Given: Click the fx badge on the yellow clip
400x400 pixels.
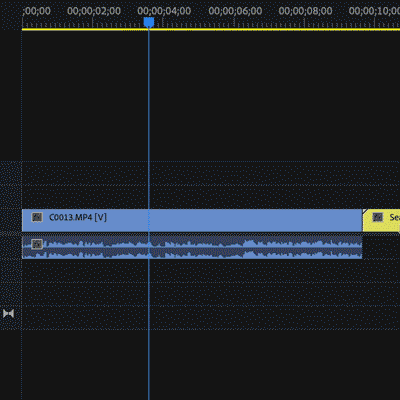Looking at the screenshot, I should coord(378,217).
